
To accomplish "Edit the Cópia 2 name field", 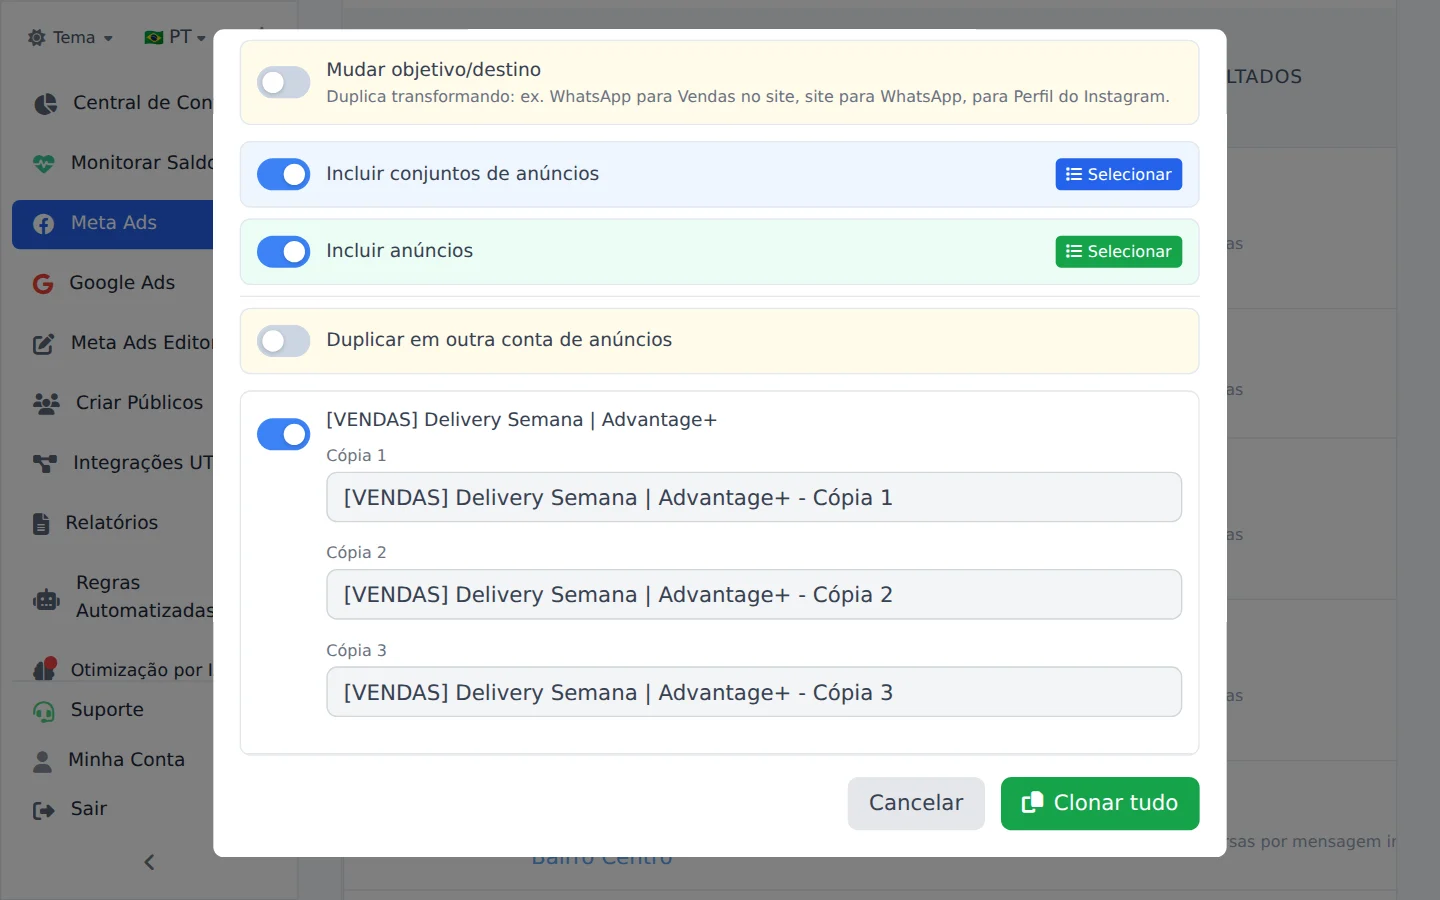I will pyautogui.click(x=754, y=595).
